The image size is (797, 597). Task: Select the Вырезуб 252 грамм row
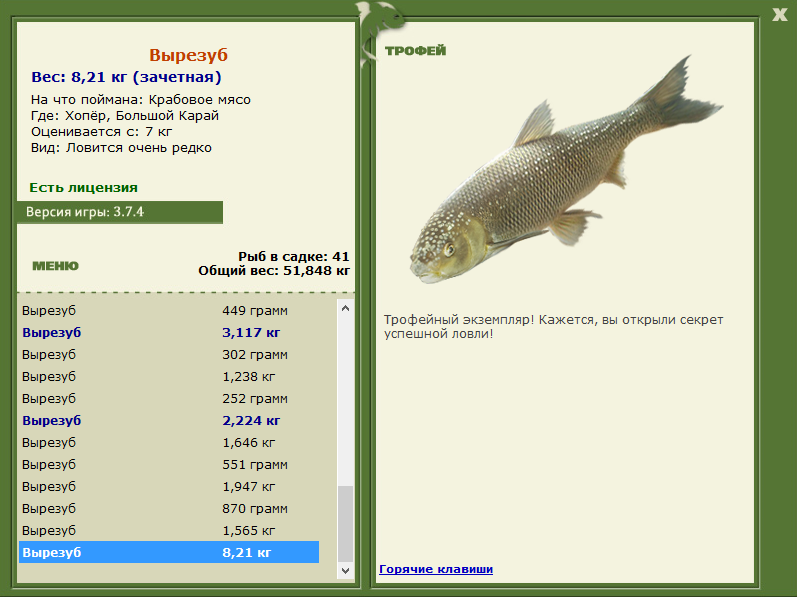(168, 398)
